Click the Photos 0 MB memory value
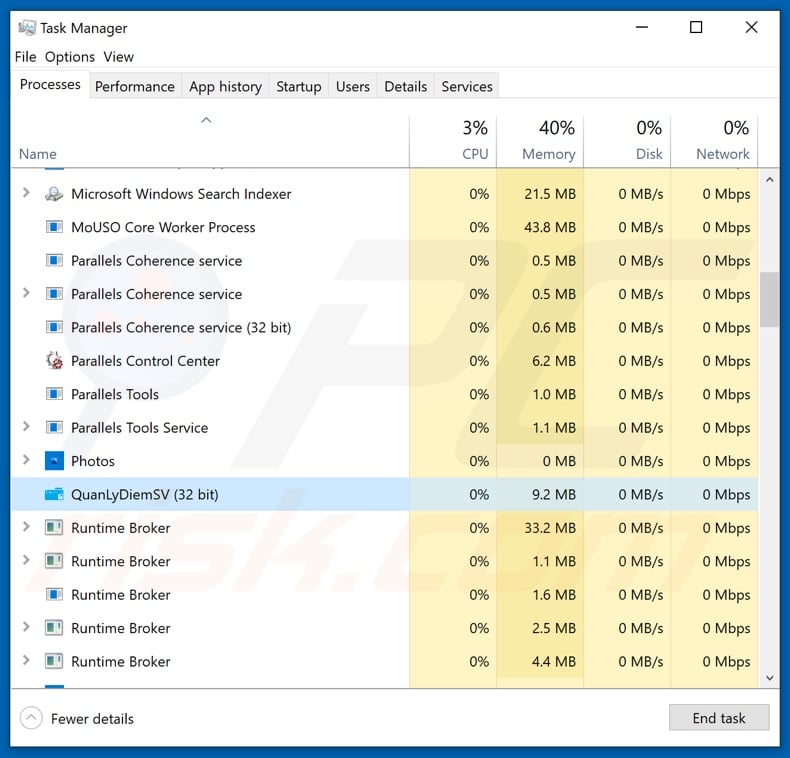 (559, 461)
